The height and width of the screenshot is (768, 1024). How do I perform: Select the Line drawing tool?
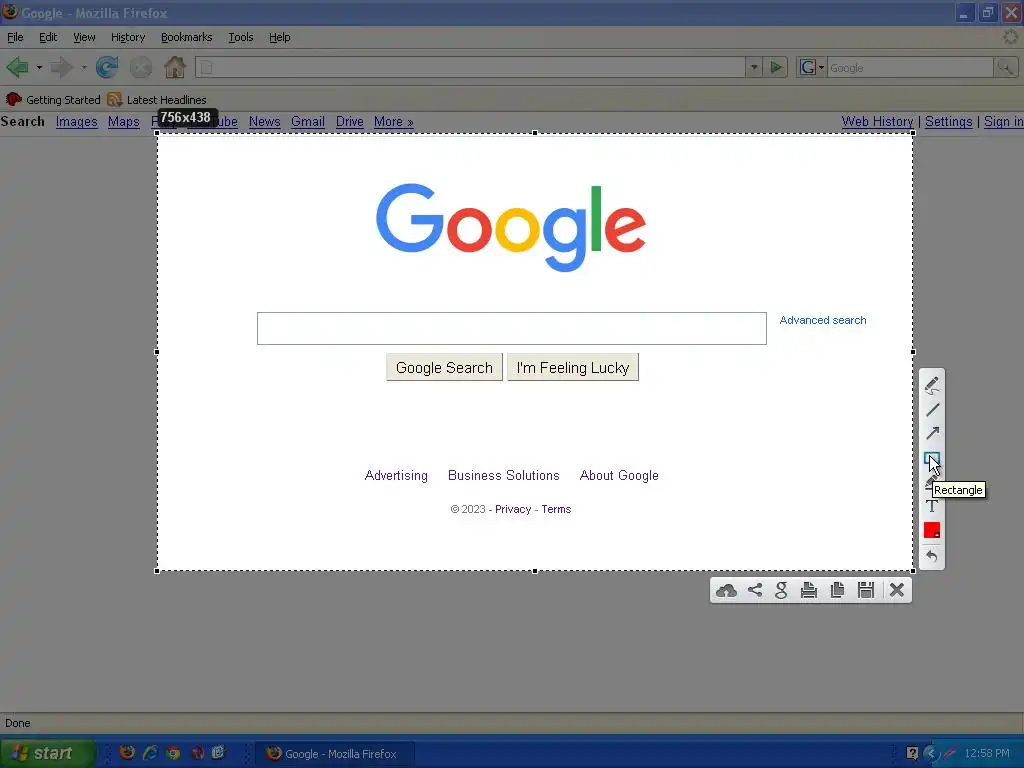click(932, 410)
